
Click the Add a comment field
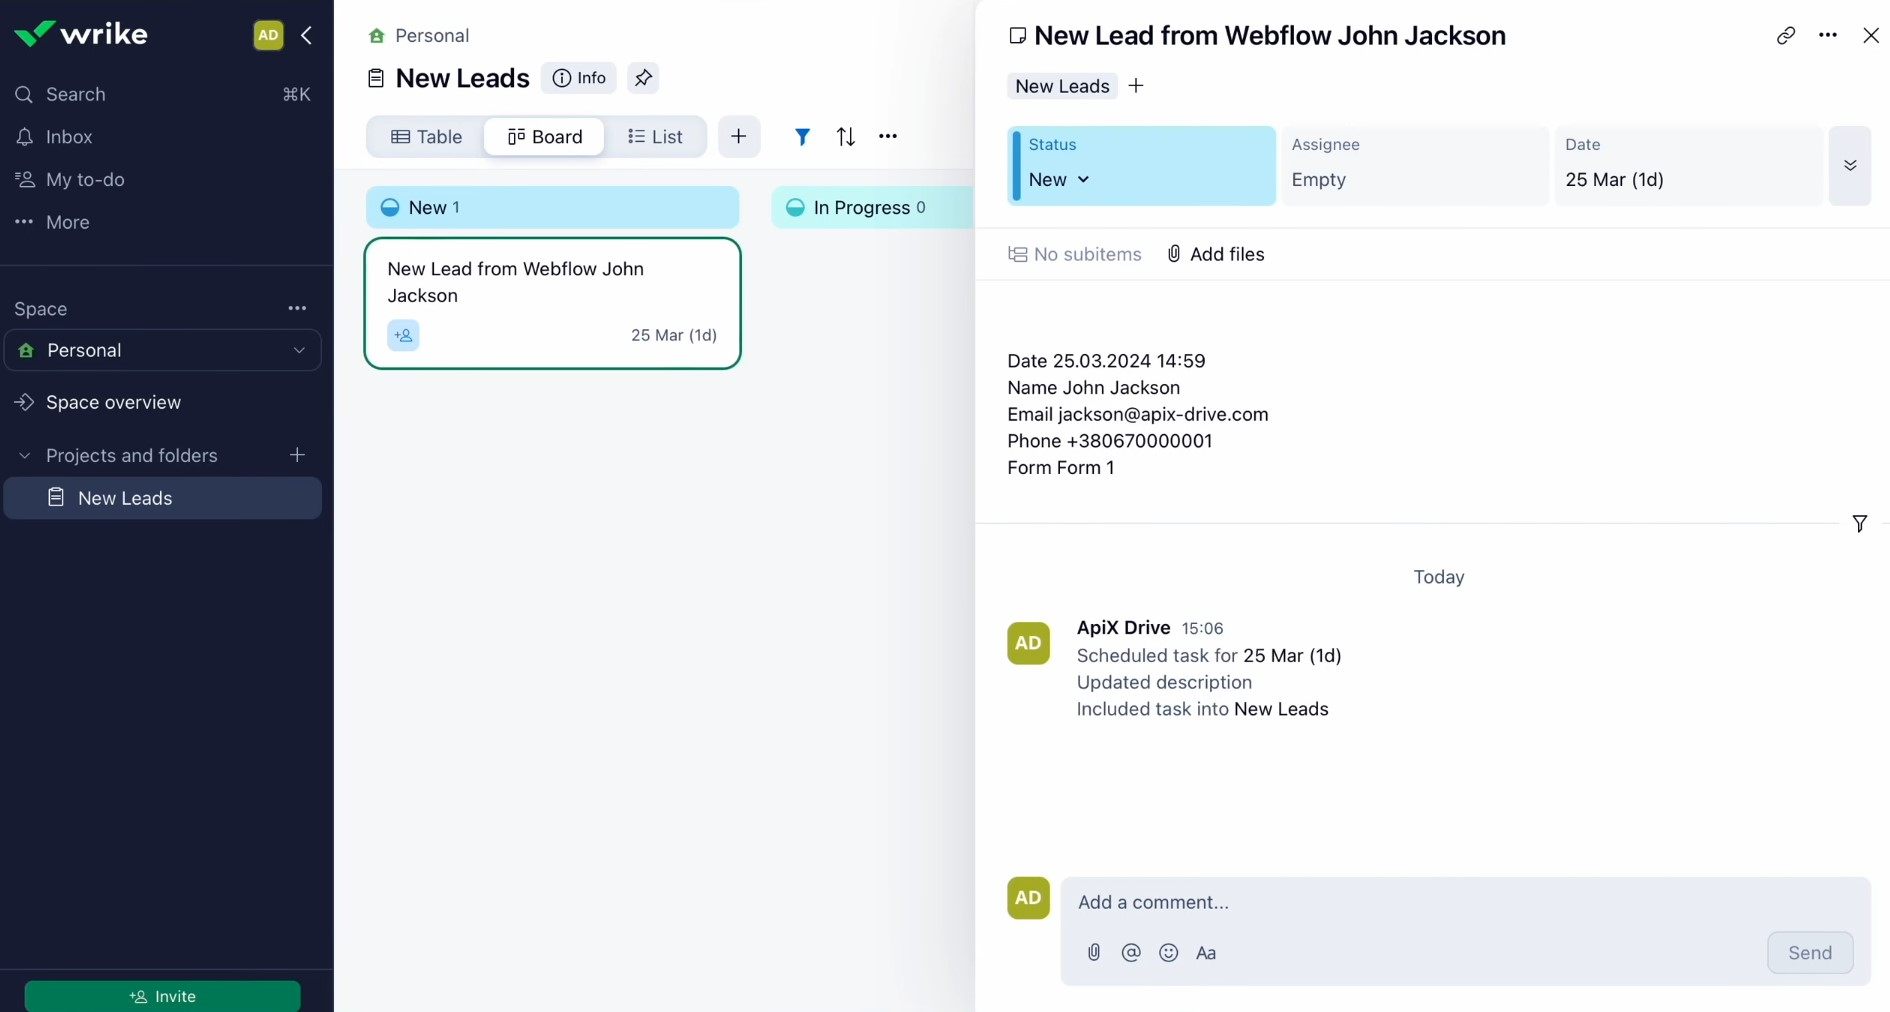[x=1300, y=903]
